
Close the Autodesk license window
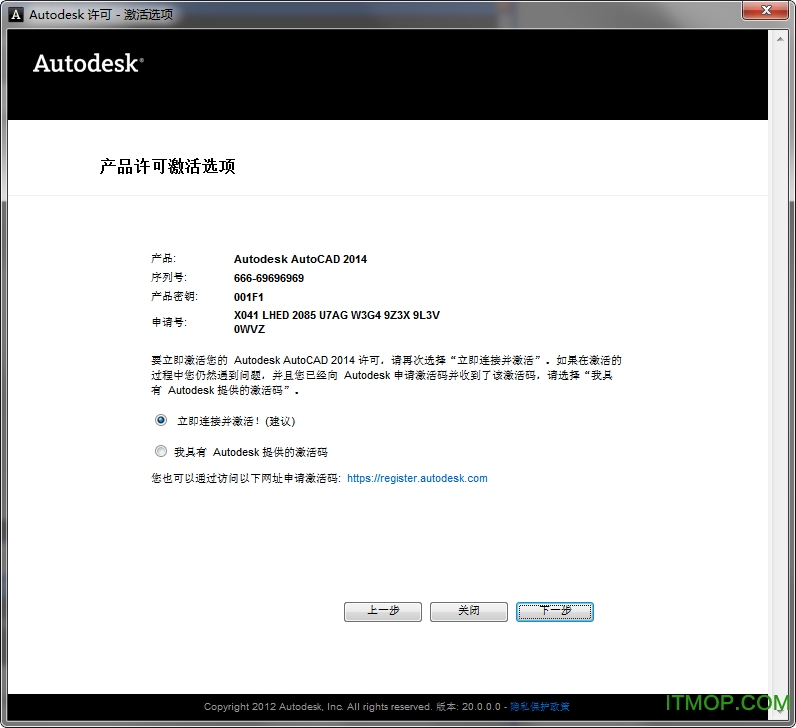tap(766, 10)
